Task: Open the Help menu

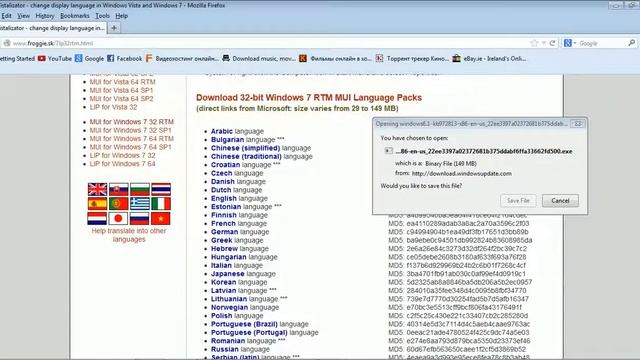Action: pos(122,16)
